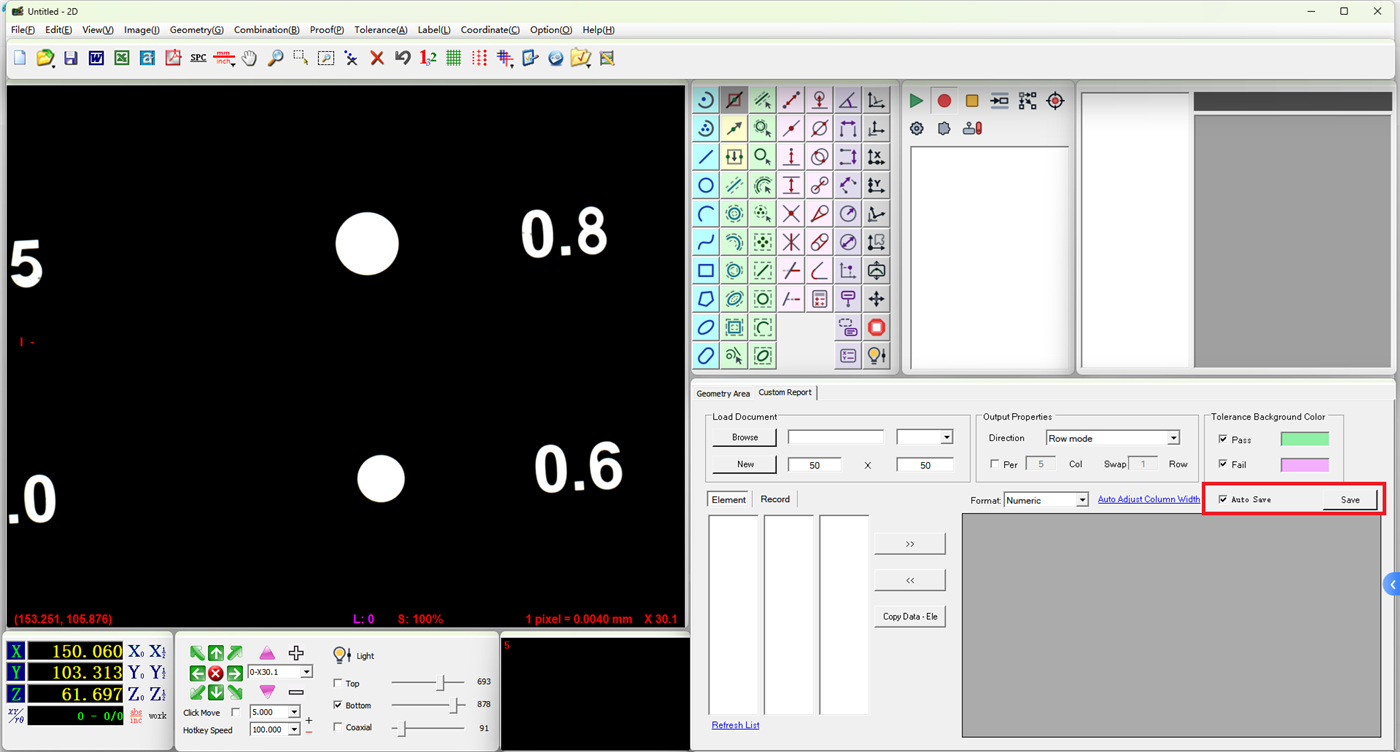
Task: Click the Browse button
Action: tap(745, 437)
